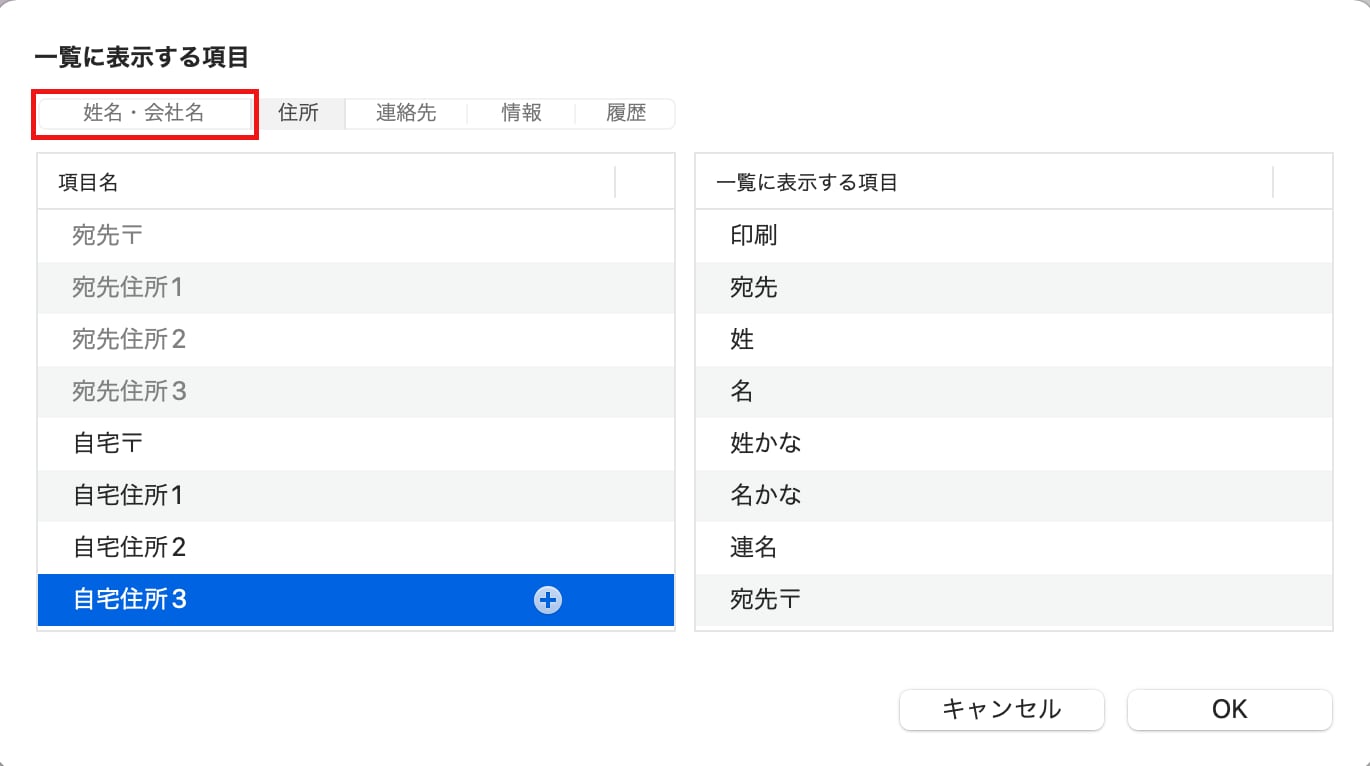Screen dimensions: 1370x766
Task: Select the 情報 tab
Action: (521, 113)
